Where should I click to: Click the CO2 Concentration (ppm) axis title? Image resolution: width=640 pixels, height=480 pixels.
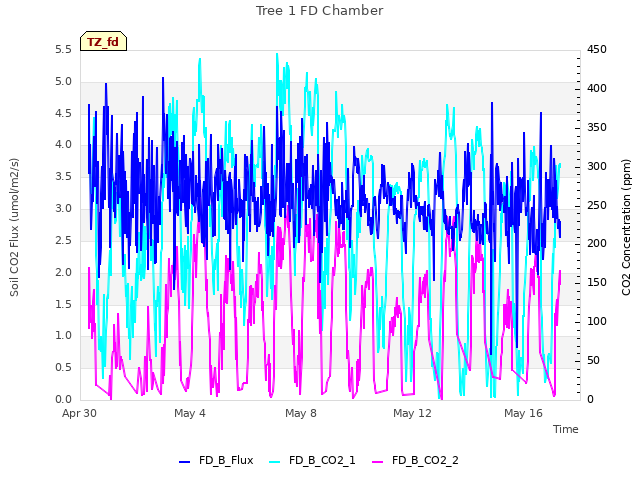pyautogui.click(x=626, y=227)
